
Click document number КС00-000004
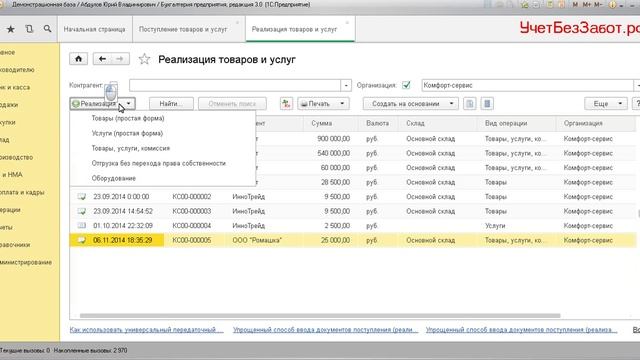[x=191, y=226]
